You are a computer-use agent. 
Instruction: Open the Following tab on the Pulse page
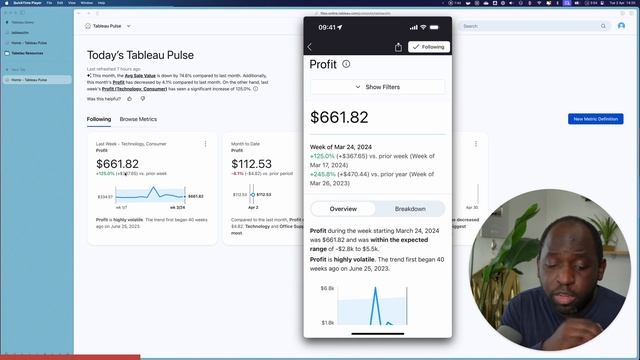point(99,119)
